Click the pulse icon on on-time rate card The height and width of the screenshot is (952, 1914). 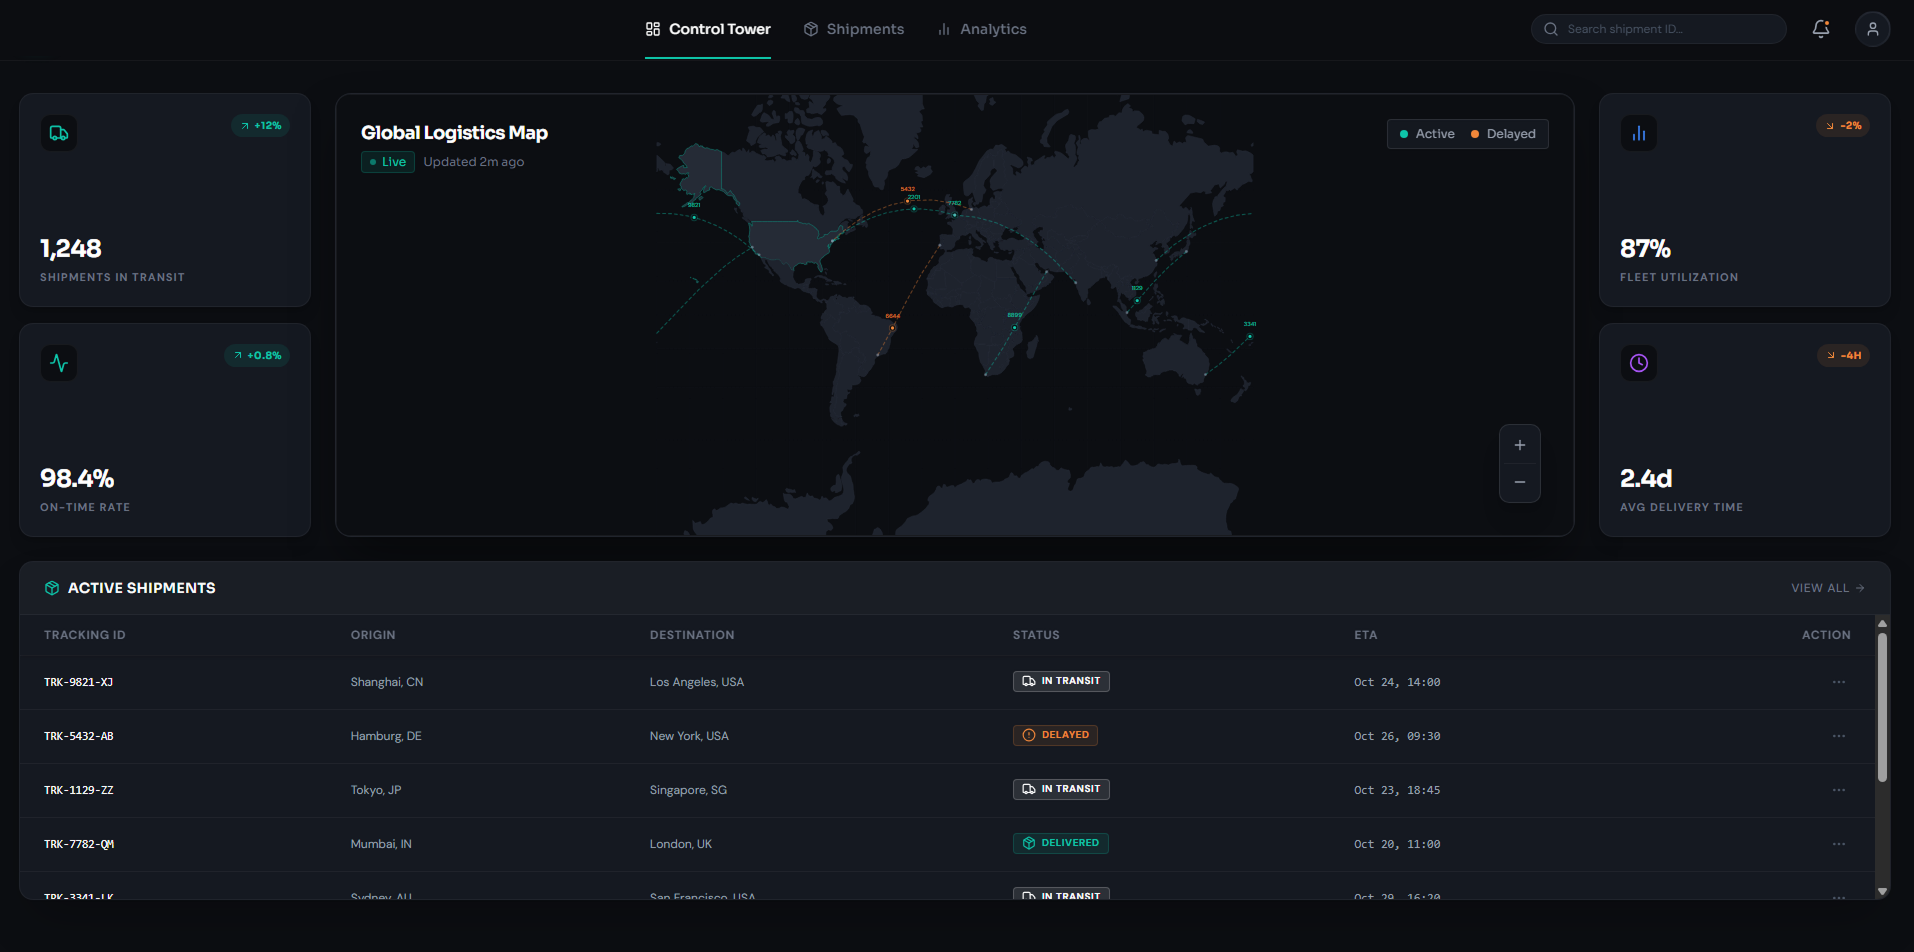pyautogui.click(x=58, y=362)
